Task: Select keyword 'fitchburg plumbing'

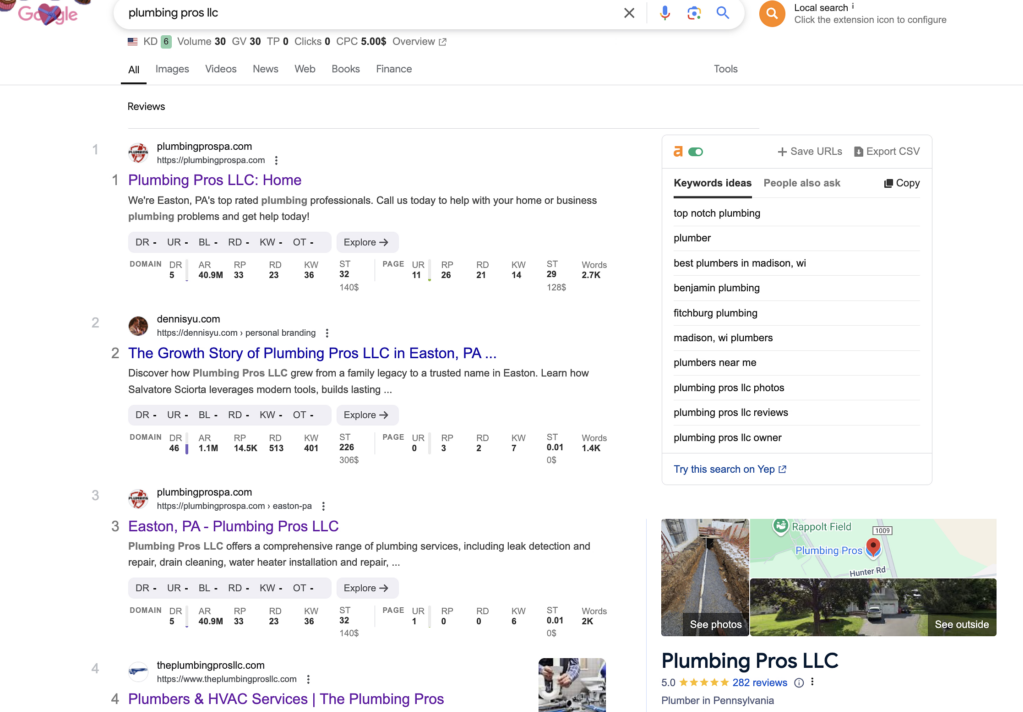Action: tap(715, 313)
